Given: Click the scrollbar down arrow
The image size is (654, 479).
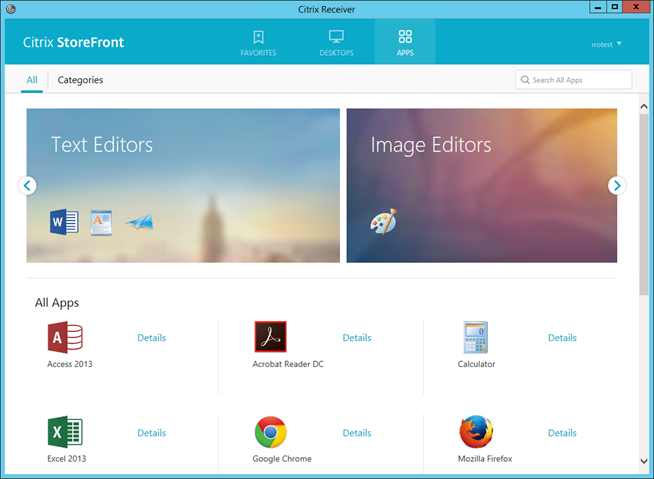Looking at the screenshot, I should coord(644,461).
